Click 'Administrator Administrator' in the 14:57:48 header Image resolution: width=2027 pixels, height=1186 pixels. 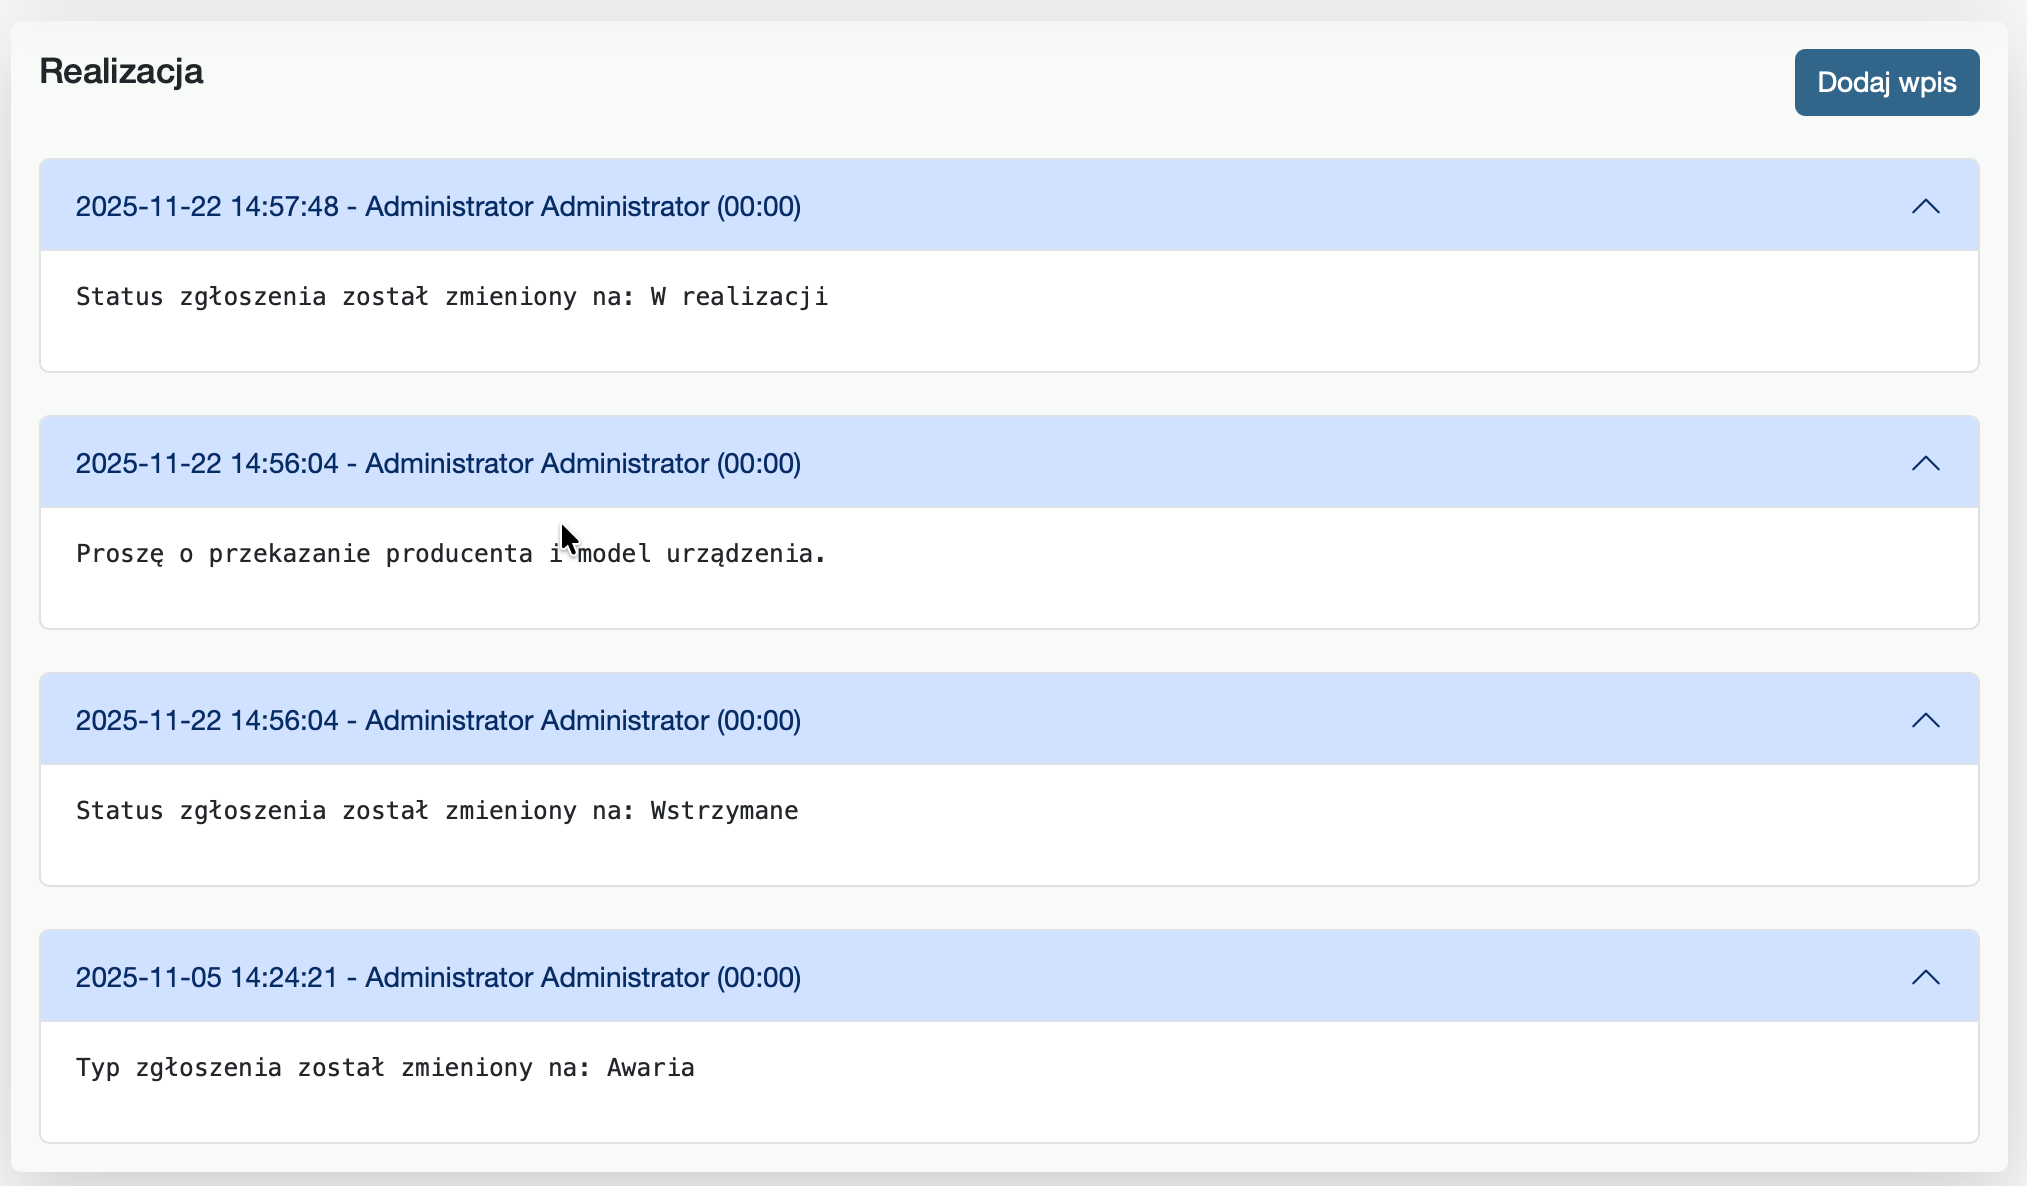536,207
